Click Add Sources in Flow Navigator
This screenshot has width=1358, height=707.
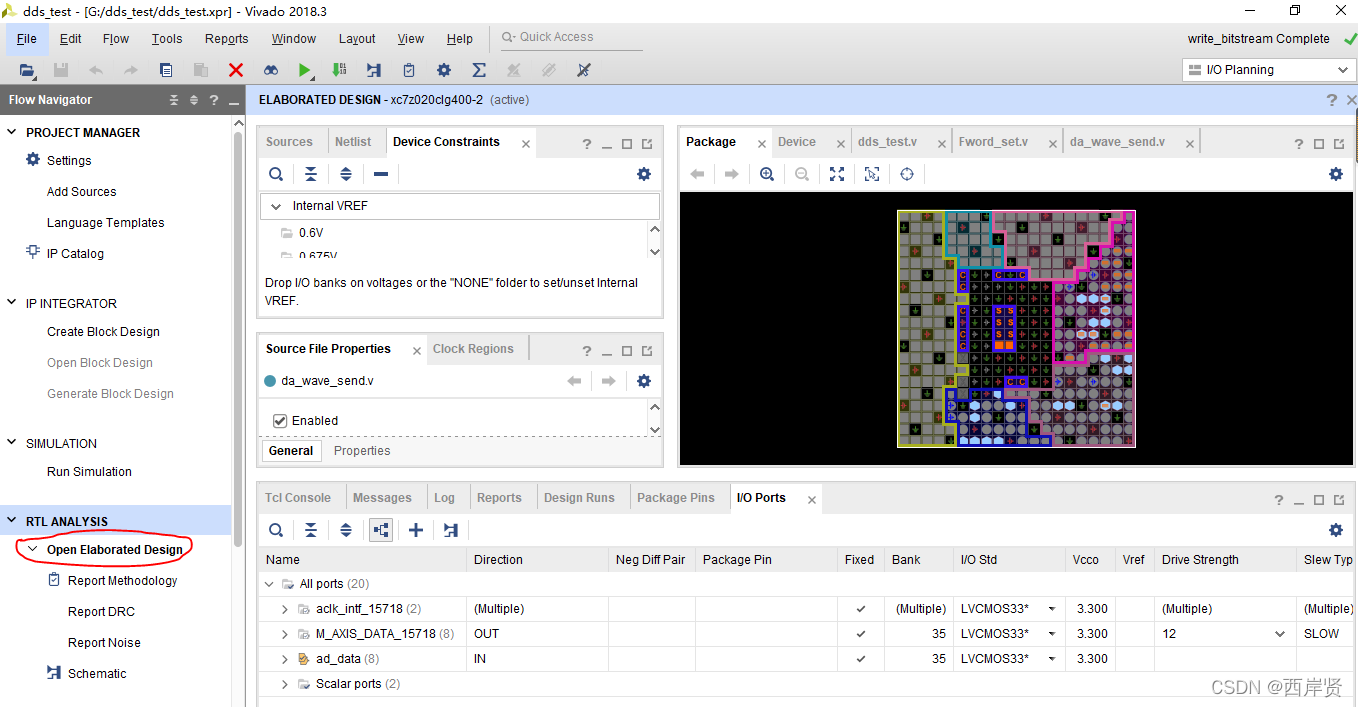pyautogui.click(x=81, y=192)
